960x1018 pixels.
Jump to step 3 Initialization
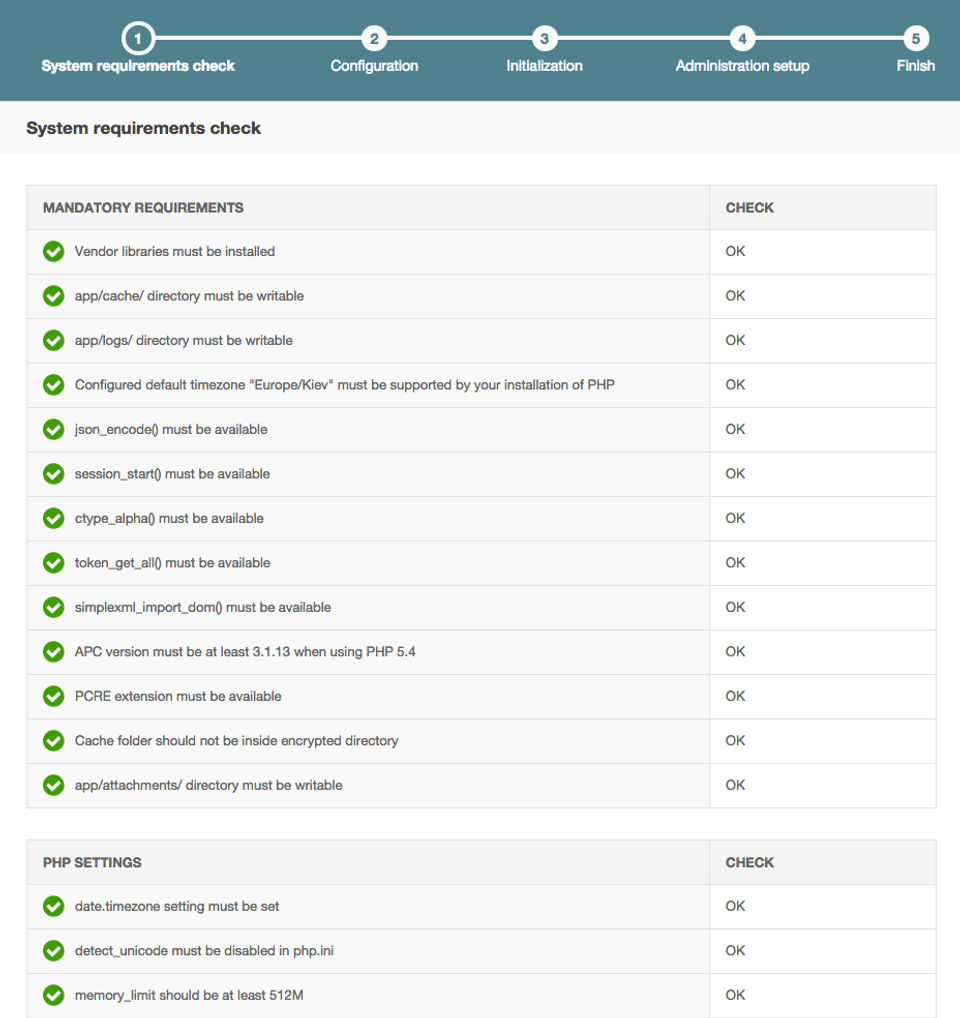click(544, 39)
